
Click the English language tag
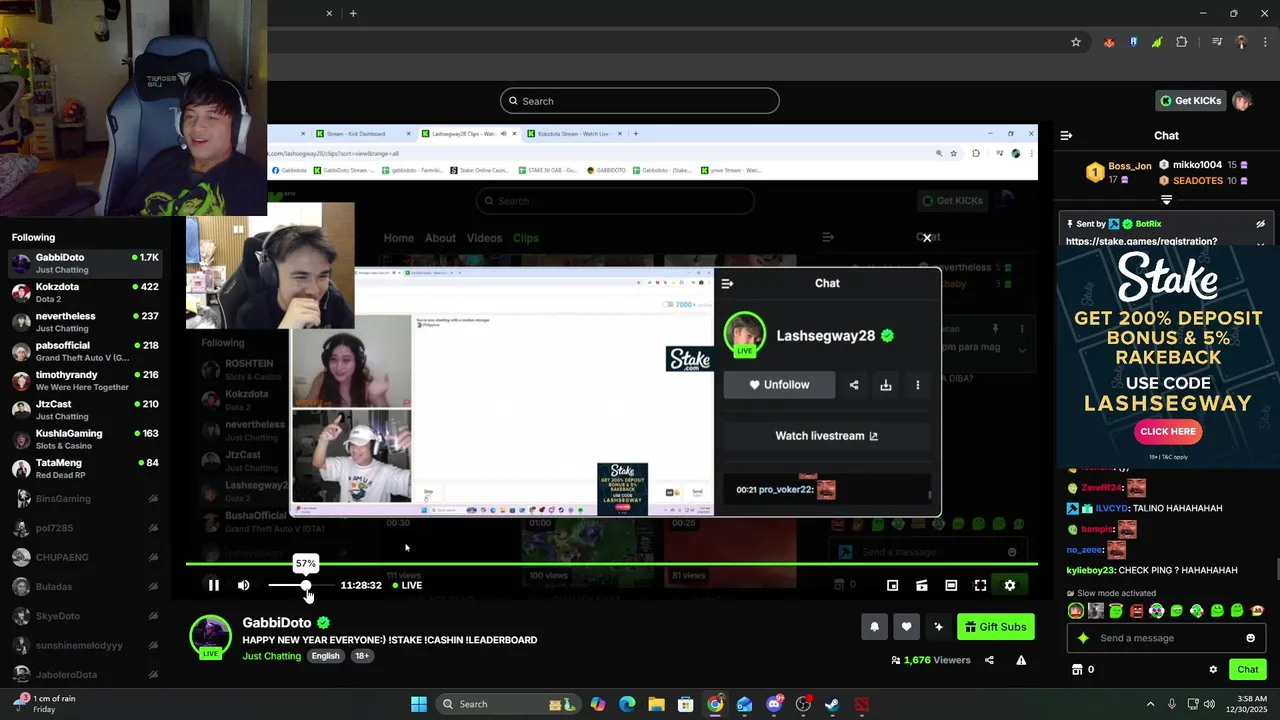(325, 656)
